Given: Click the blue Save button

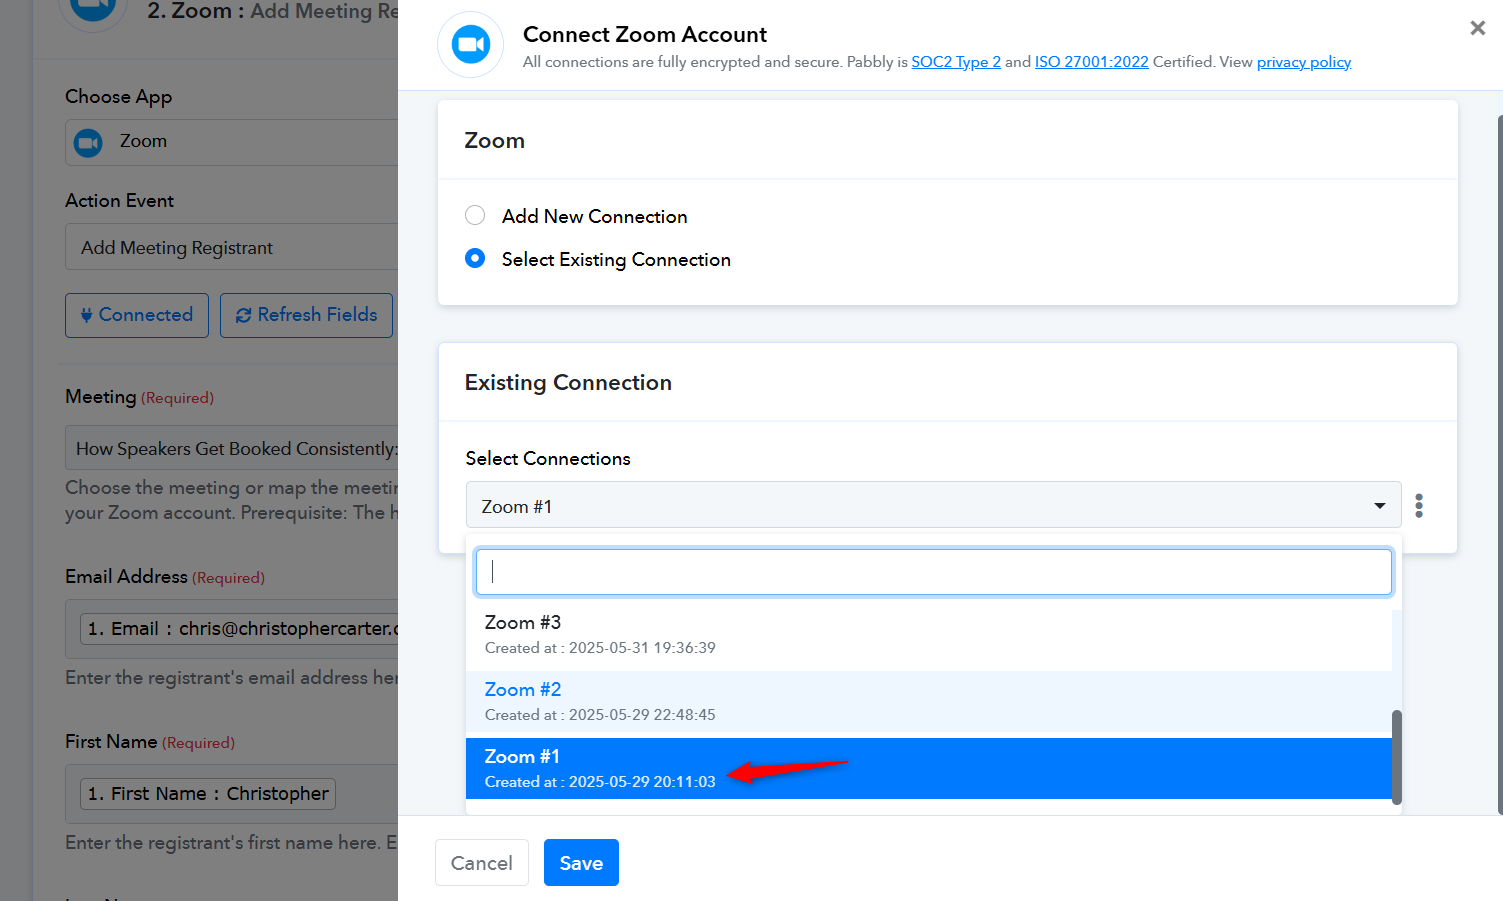Looking at the screenshot, I should click(581, 862).
